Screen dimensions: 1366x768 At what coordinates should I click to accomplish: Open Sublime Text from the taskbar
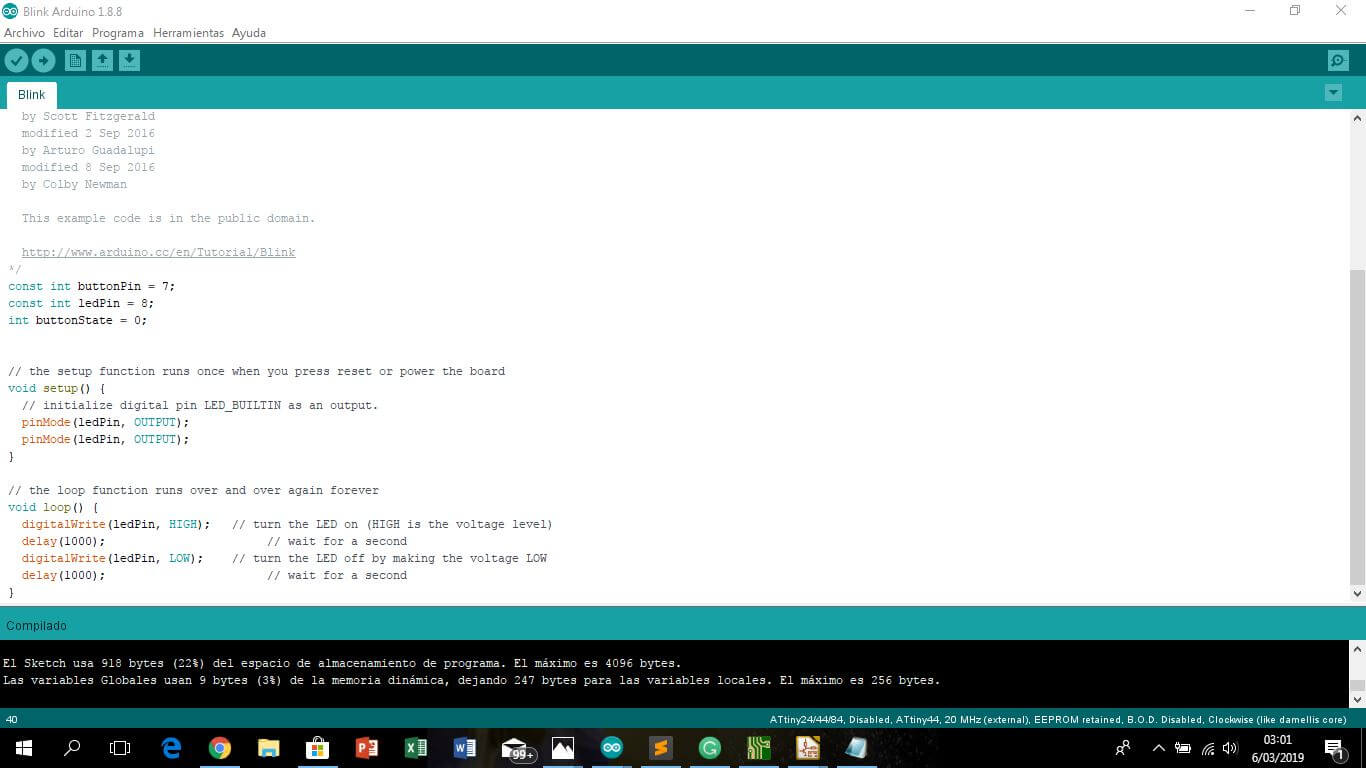tap(661, 748)
